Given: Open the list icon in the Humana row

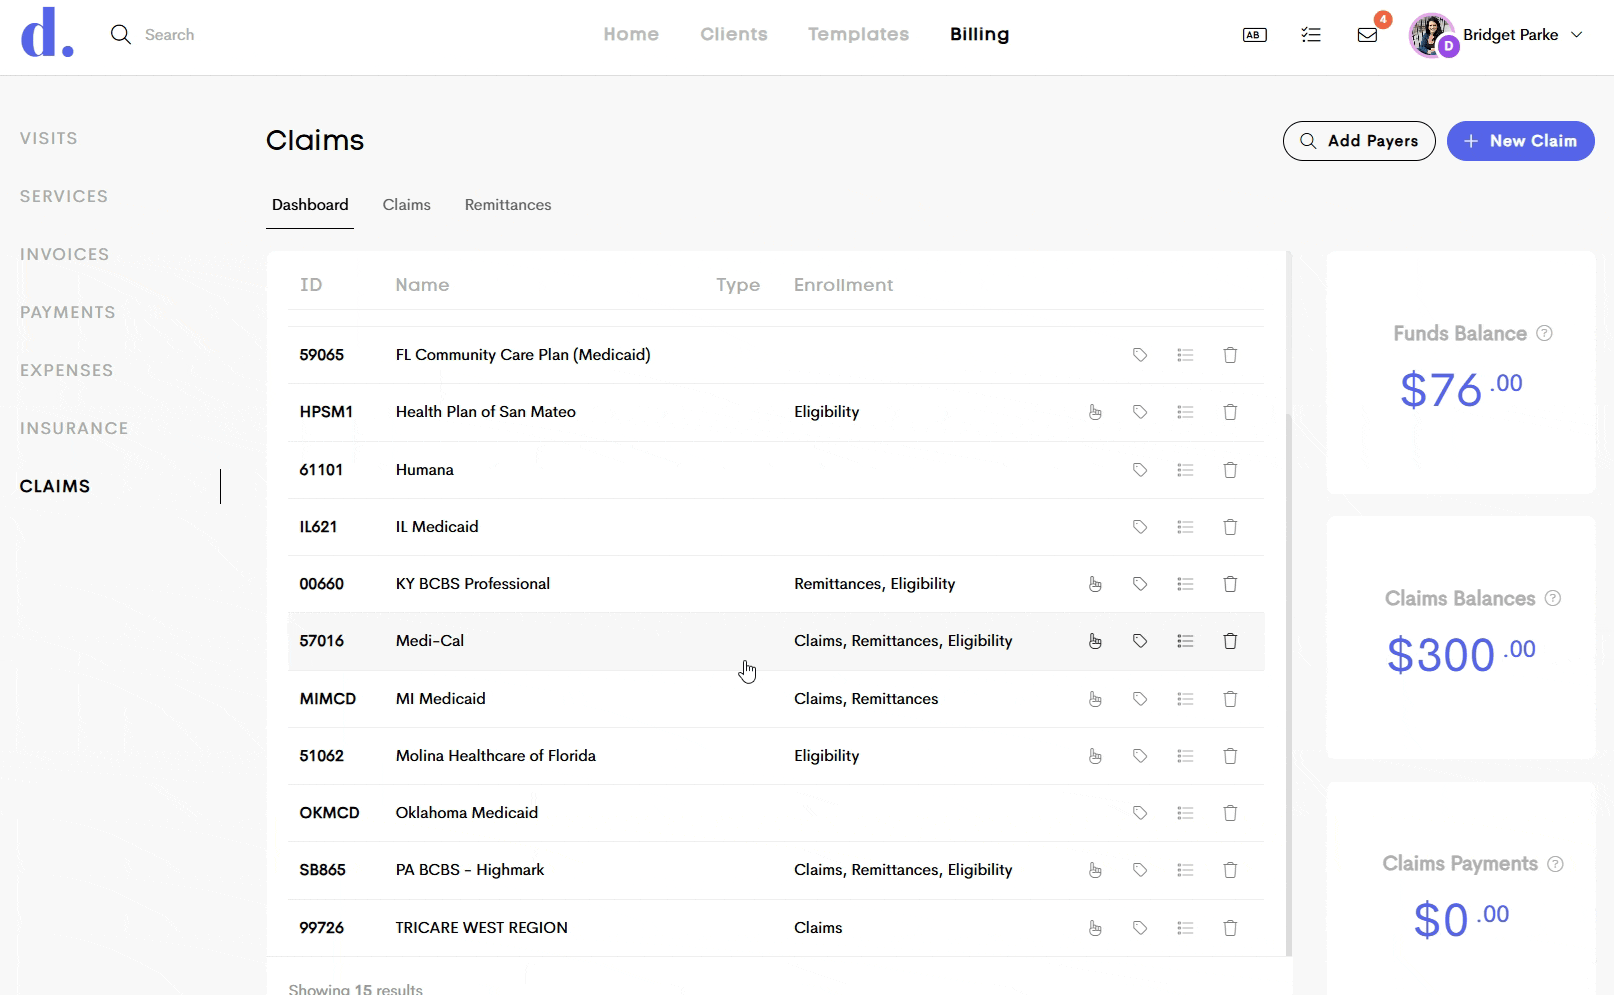Looking at the screenshot, I should [1185, 470].
